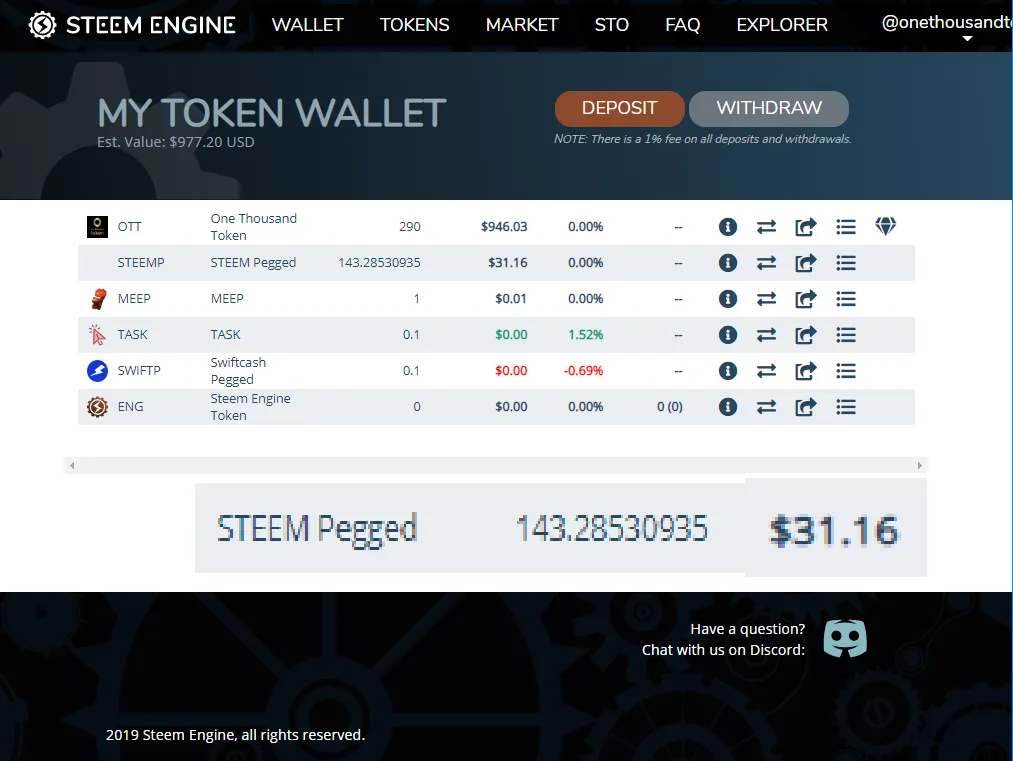
Task: Click transfer arrows icon in TASK row
Action: pyautogui.click(x=766, y=335)
